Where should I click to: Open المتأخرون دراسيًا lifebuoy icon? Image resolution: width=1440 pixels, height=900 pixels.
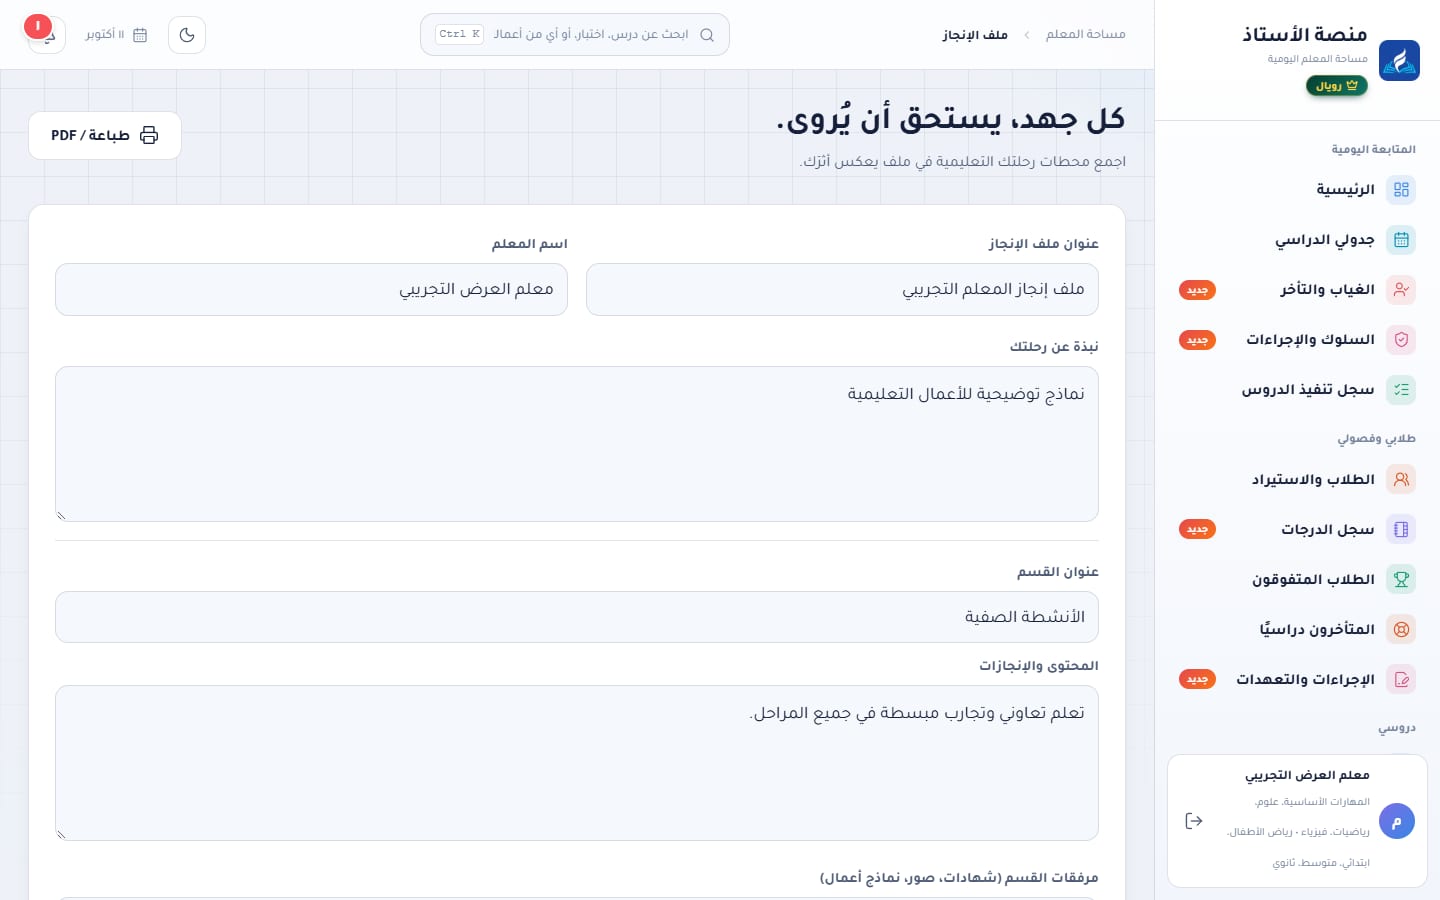pyautogui.click(x=1401, y=630)
